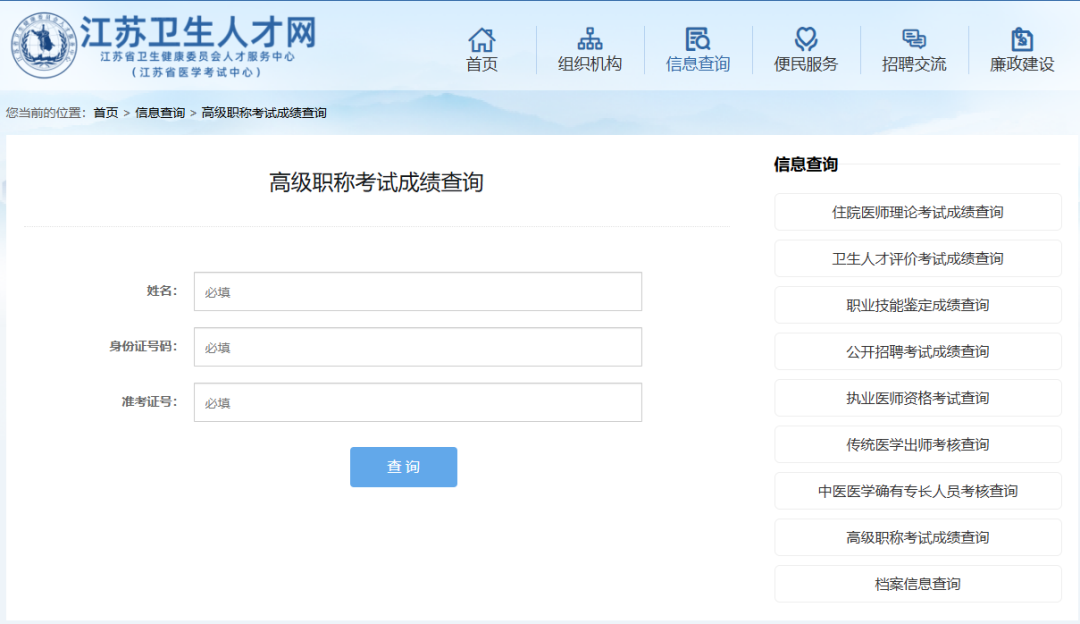Click the 首页 breadcrumb link
This screenshot has height=624, width=1080.
[106, 113]
